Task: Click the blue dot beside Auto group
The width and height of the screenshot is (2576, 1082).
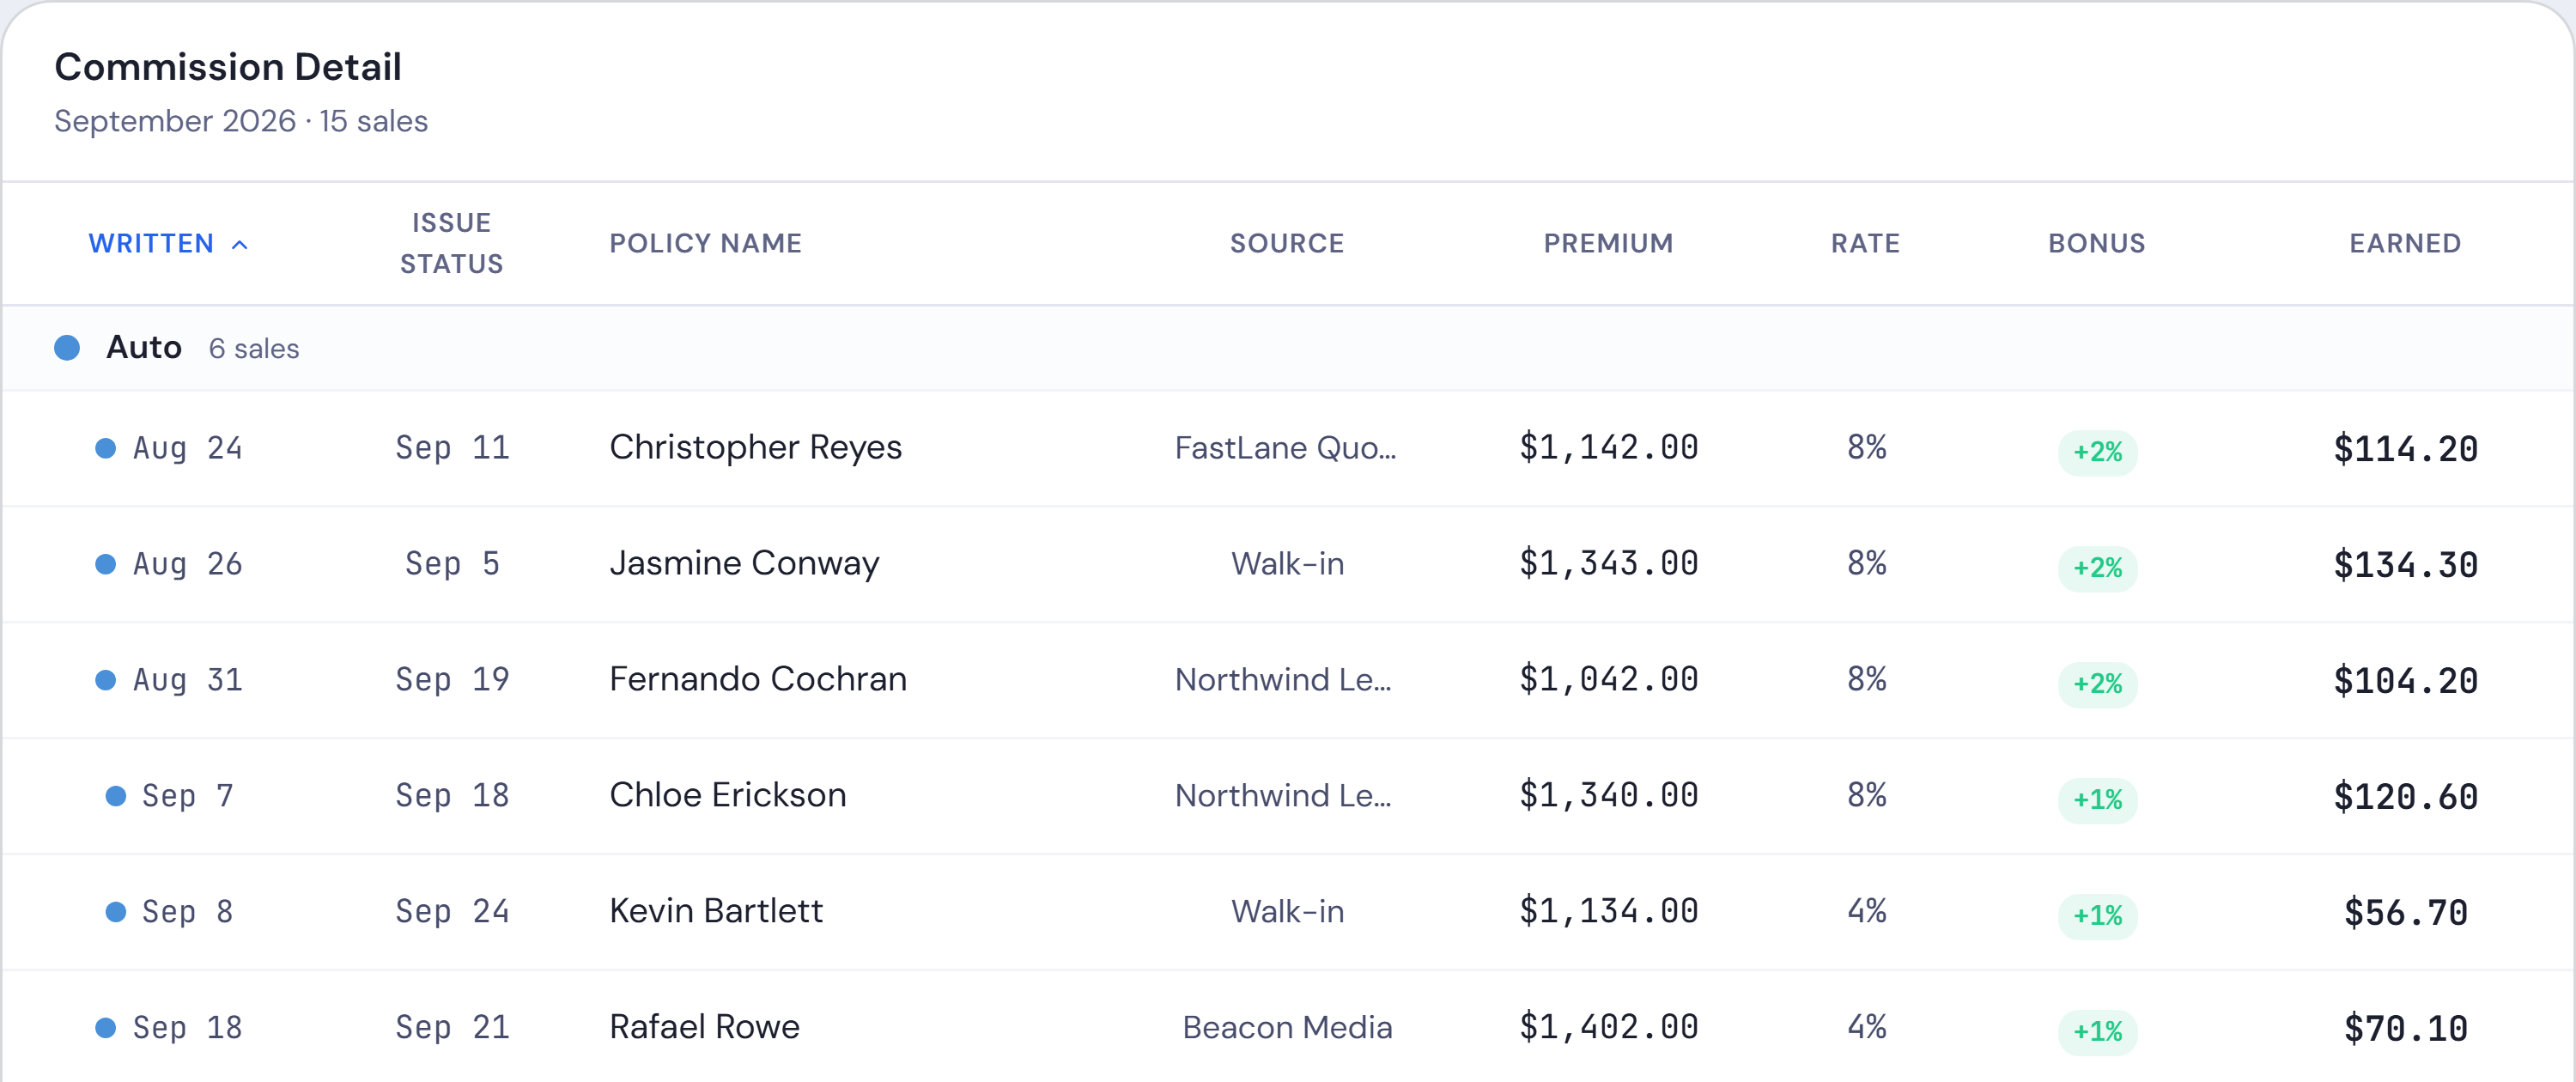Action: [67, 348]
